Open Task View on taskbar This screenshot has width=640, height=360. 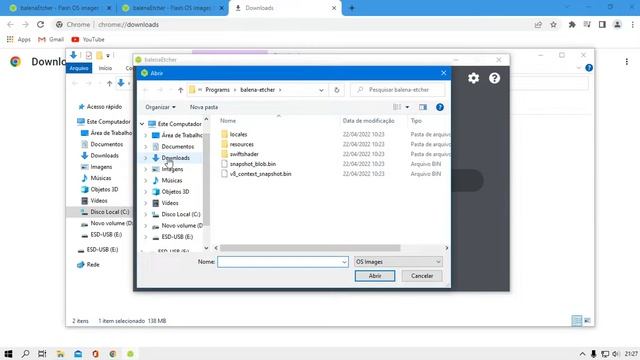[x=42, y=354]
